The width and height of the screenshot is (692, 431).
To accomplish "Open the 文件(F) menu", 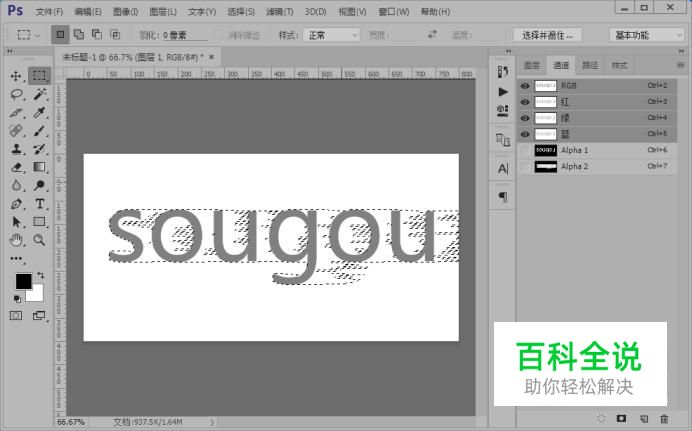I will (x=49, y=12).
